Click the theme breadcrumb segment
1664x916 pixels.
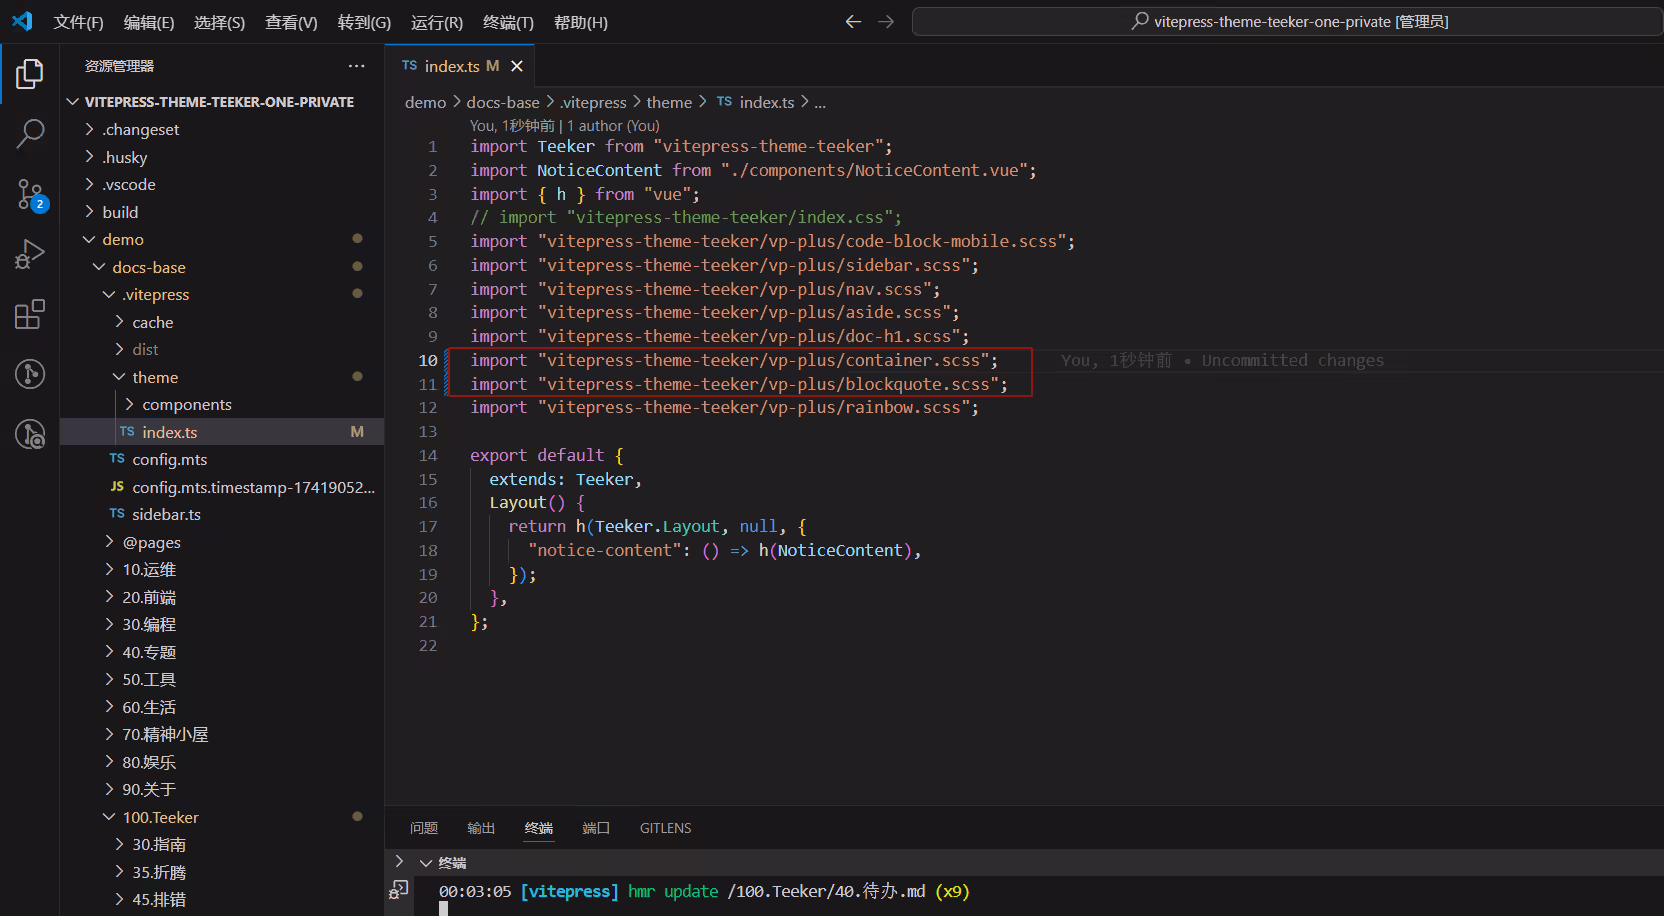pos(669,102)
